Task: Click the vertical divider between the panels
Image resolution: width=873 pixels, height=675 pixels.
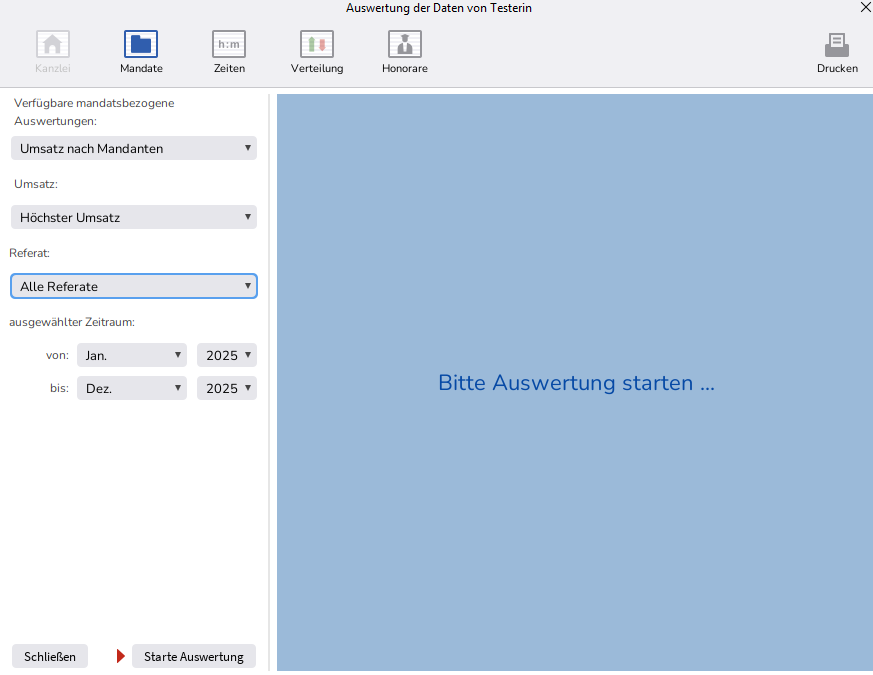Action: (x=269, y=380)
